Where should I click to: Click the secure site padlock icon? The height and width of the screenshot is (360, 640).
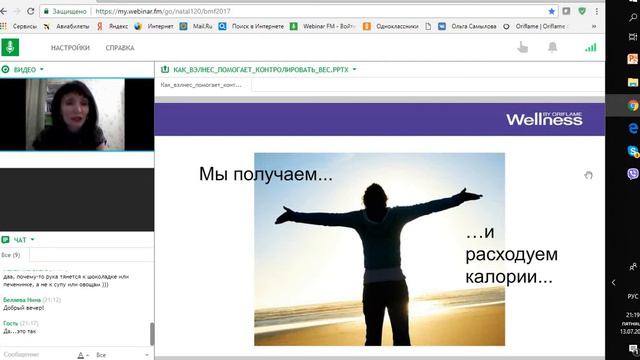click(46, 11)
